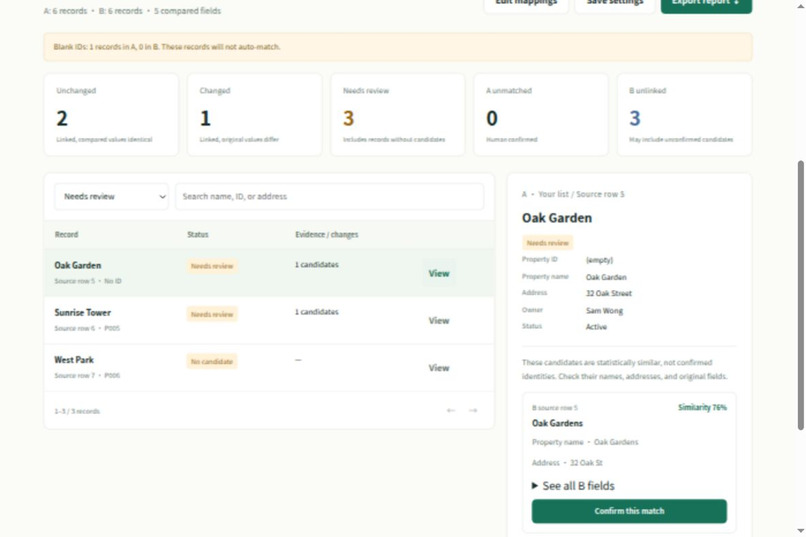
Task: Click the 1-3 / 3 records pagination text
Action: [x=77, y=411]
